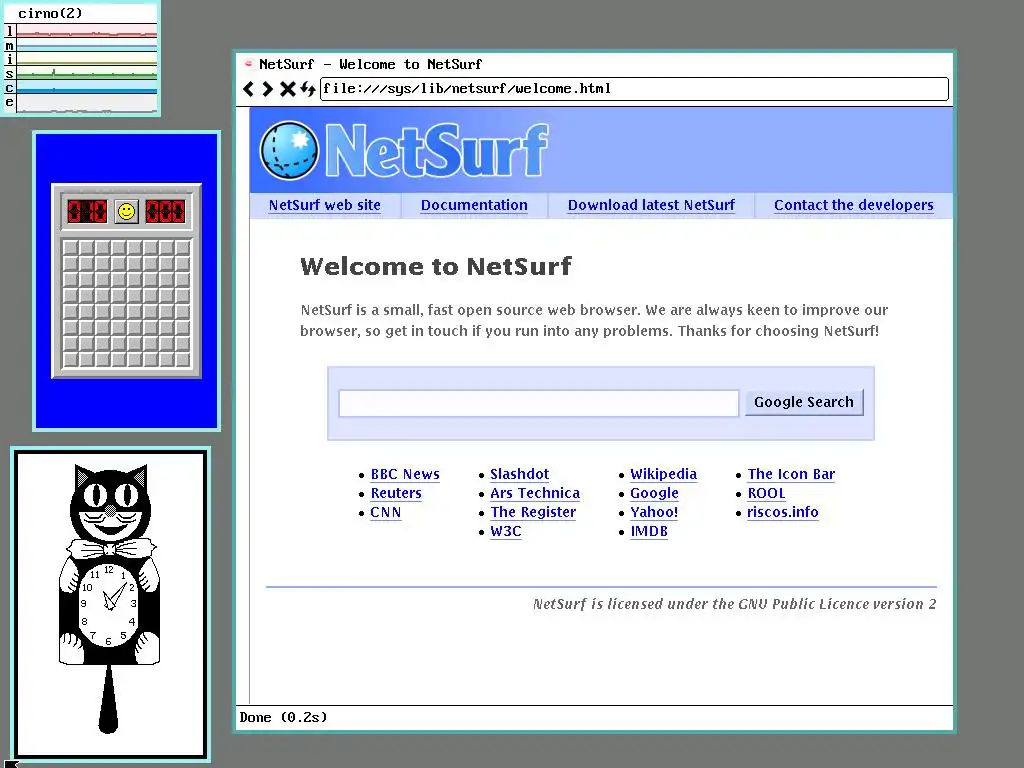The width and height of the screenshot is (1024, 768).
Task: Reveal the top-left Minesweeper tile
Action: coord(71,248)
